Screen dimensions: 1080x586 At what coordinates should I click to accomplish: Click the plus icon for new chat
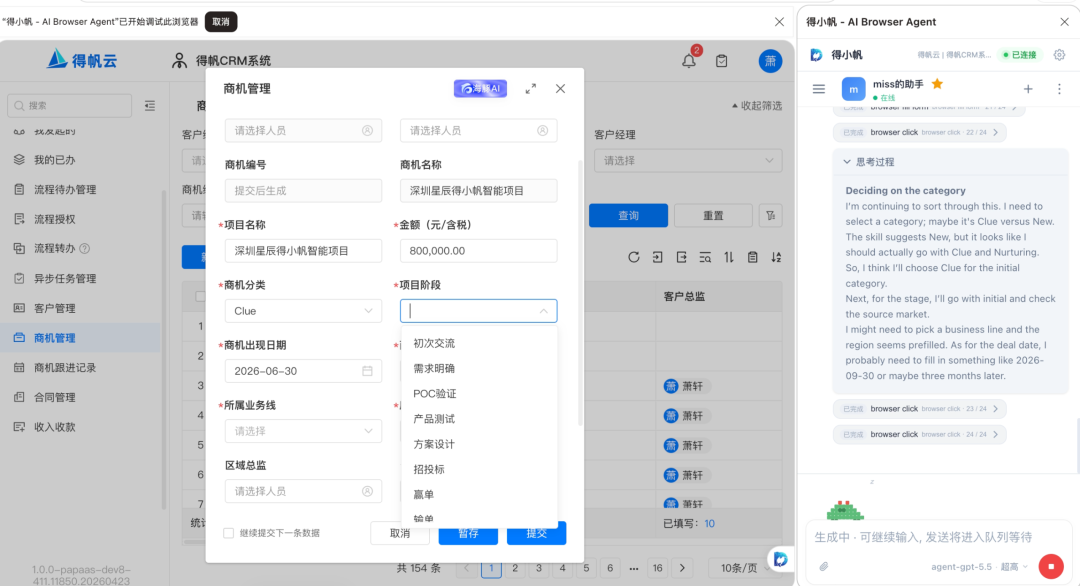click(x=1028, y=89)
